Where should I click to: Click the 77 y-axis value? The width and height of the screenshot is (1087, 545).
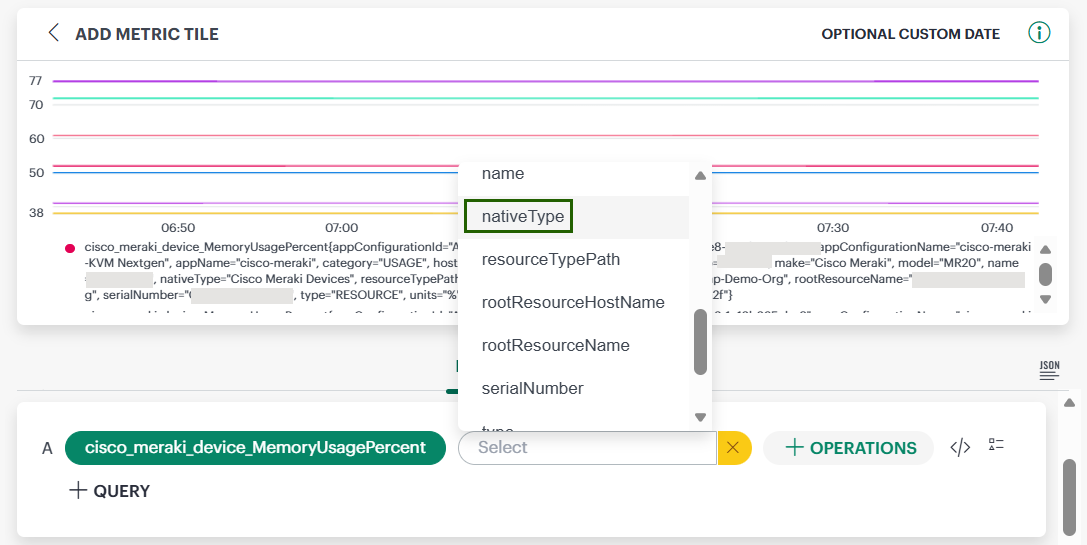coord(36,81)
